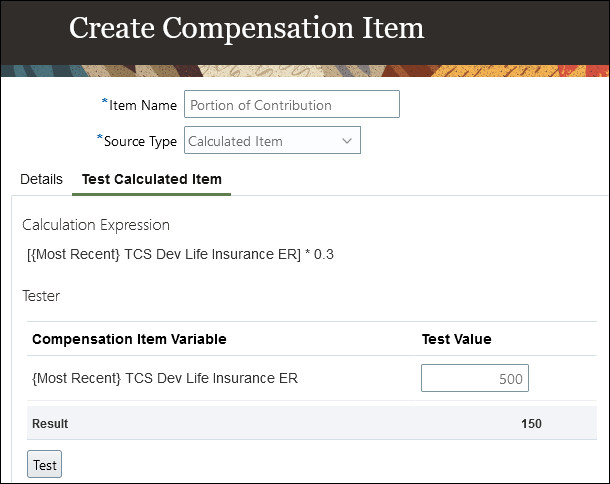
Task: Click the Test button
Action: (44, 464)
